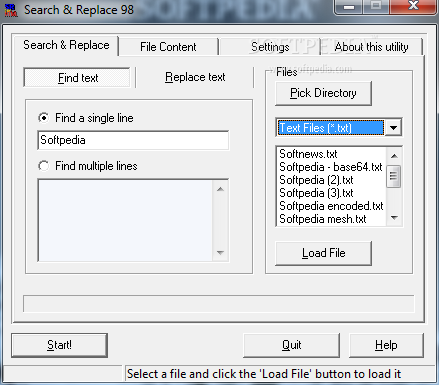Open the File Content tab
This screenshot has height=385, width=439.
(x=168, y=47)
